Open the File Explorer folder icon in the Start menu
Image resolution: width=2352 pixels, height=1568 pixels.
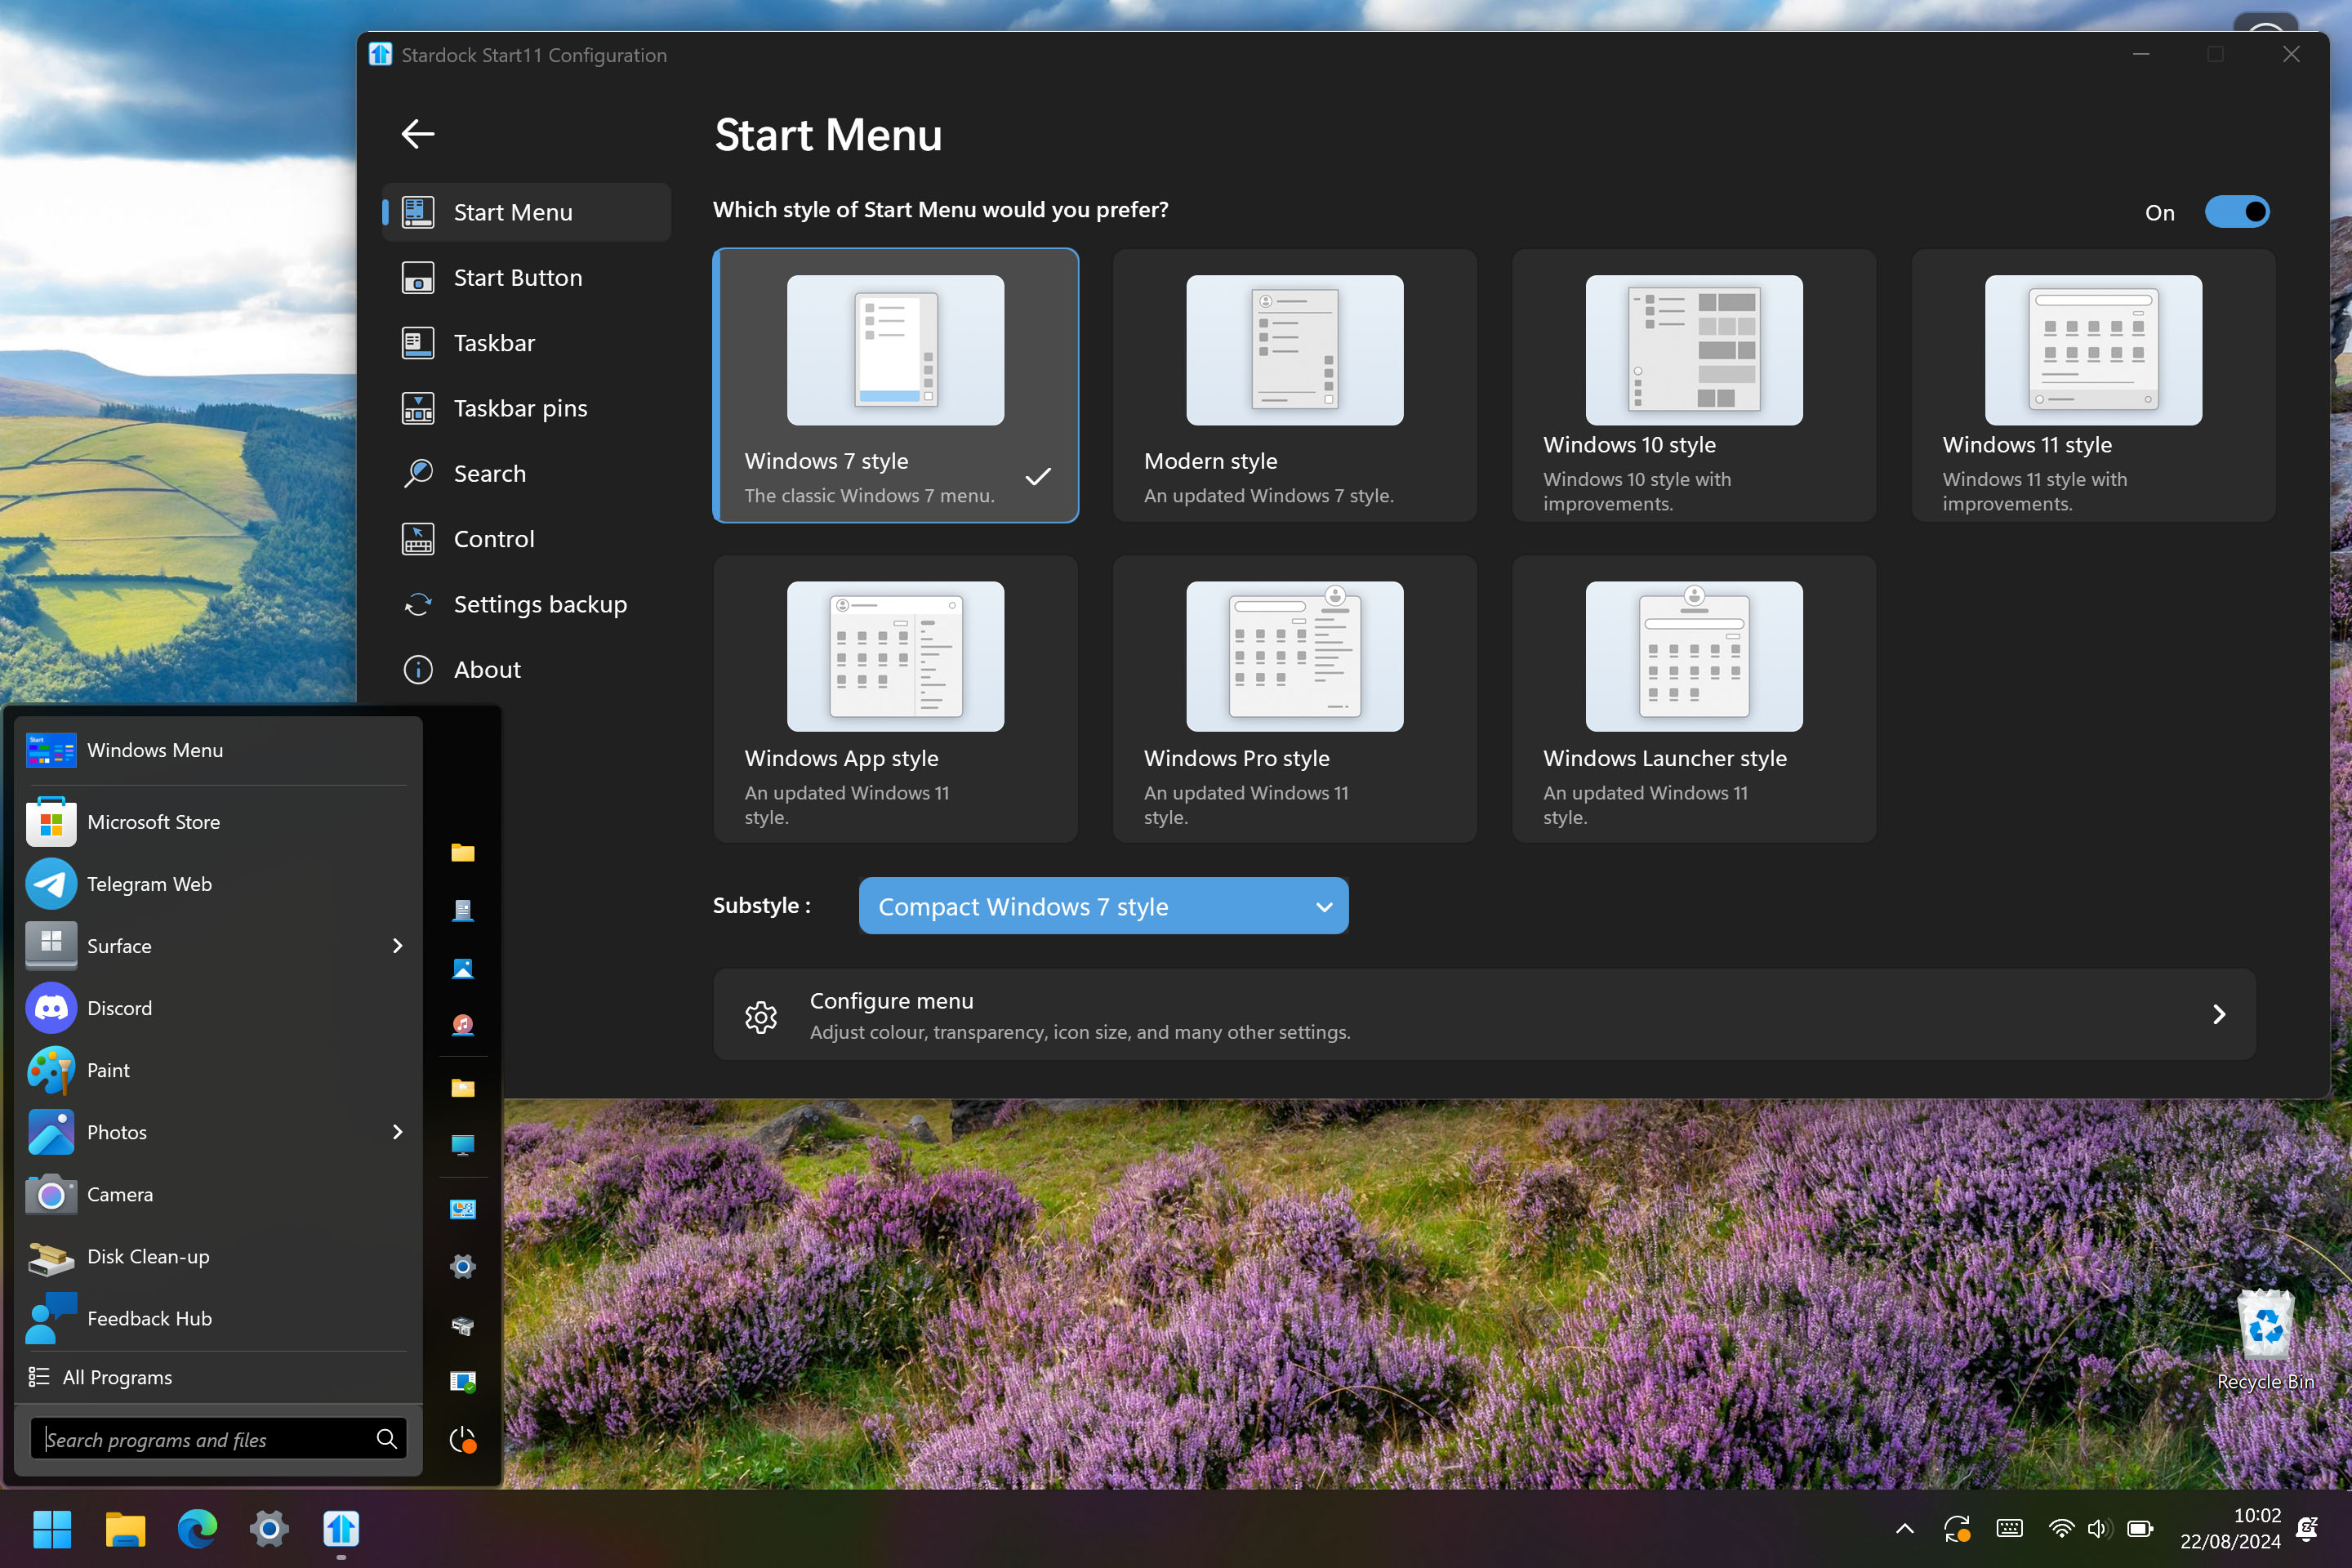(x=463, y=1088)
